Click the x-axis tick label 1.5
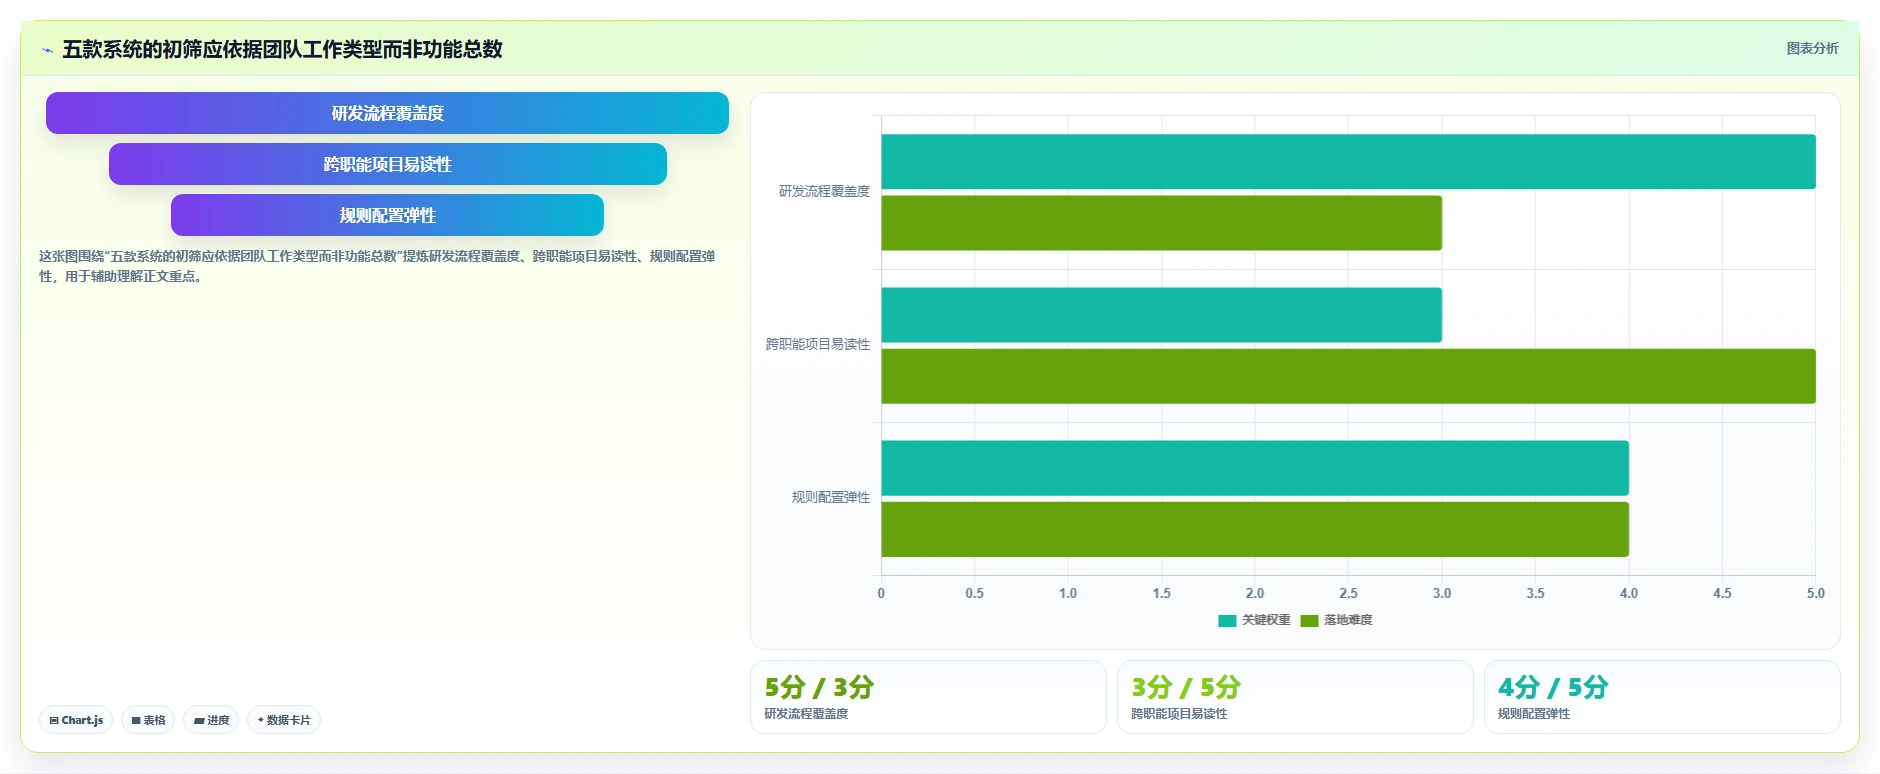This screenshot has width=1880, height=774. tap(1161, 593)
